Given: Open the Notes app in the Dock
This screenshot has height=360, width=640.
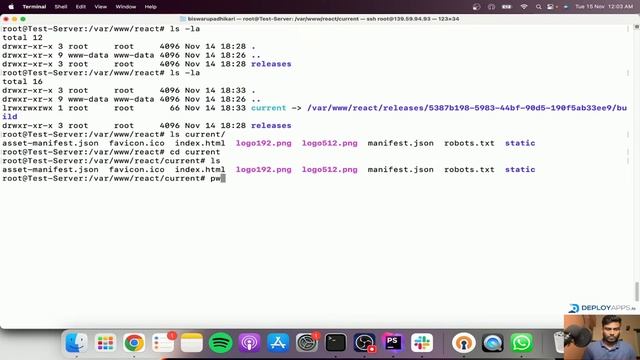Looking at the screenshot, I should 191,343.
